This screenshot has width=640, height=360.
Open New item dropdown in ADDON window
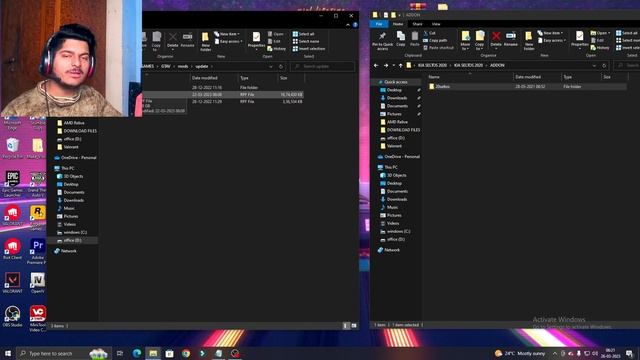coord(551,33)
